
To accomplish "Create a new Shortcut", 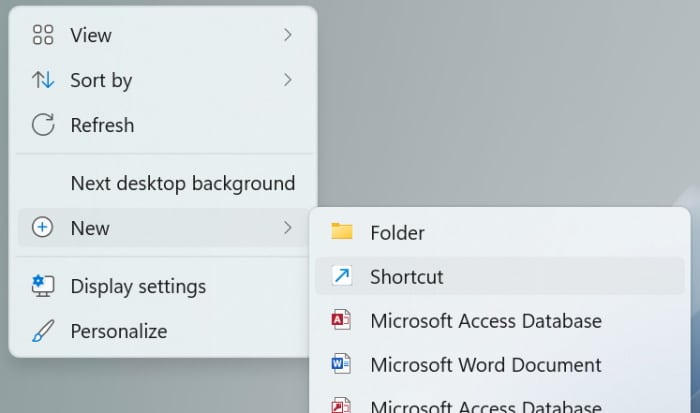I will 500,276.
